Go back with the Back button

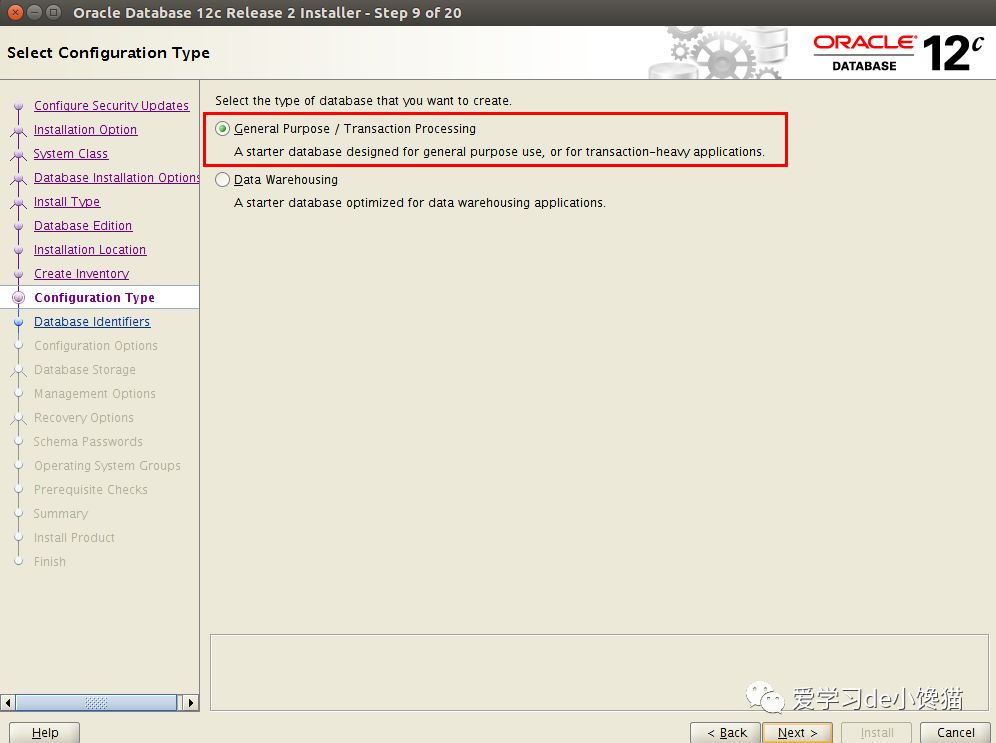coord(726,732)
